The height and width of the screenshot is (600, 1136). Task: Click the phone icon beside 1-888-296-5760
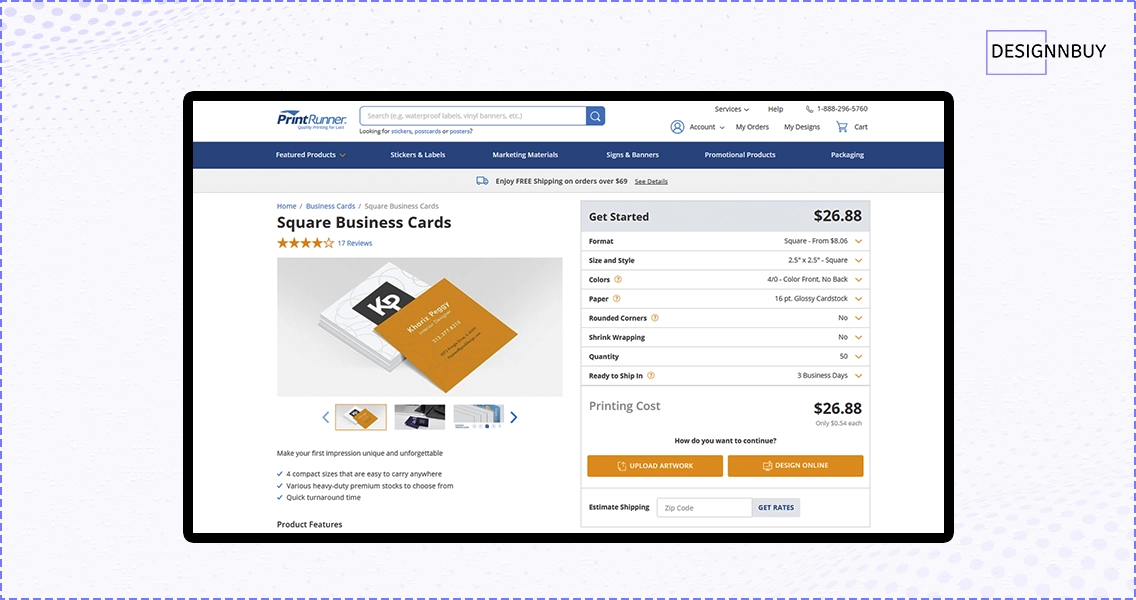tap(809, 109)
